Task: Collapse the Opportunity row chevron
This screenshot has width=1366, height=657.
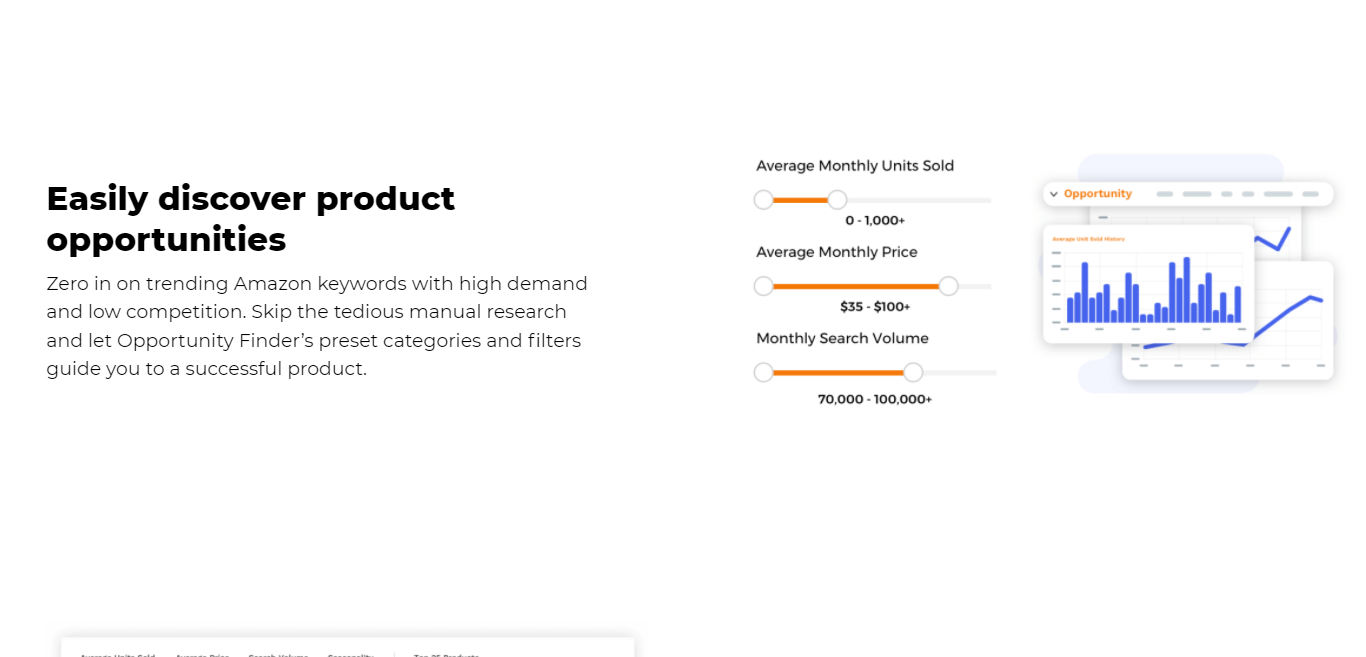Action: (1053, 194)
